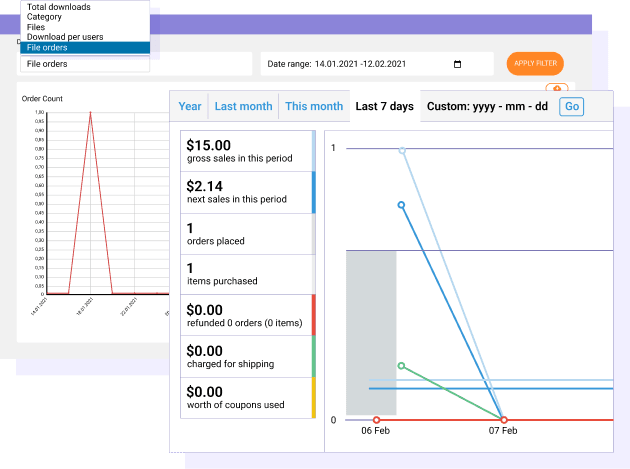Click the calendar icon in date range field

click(x=458, y=65)
